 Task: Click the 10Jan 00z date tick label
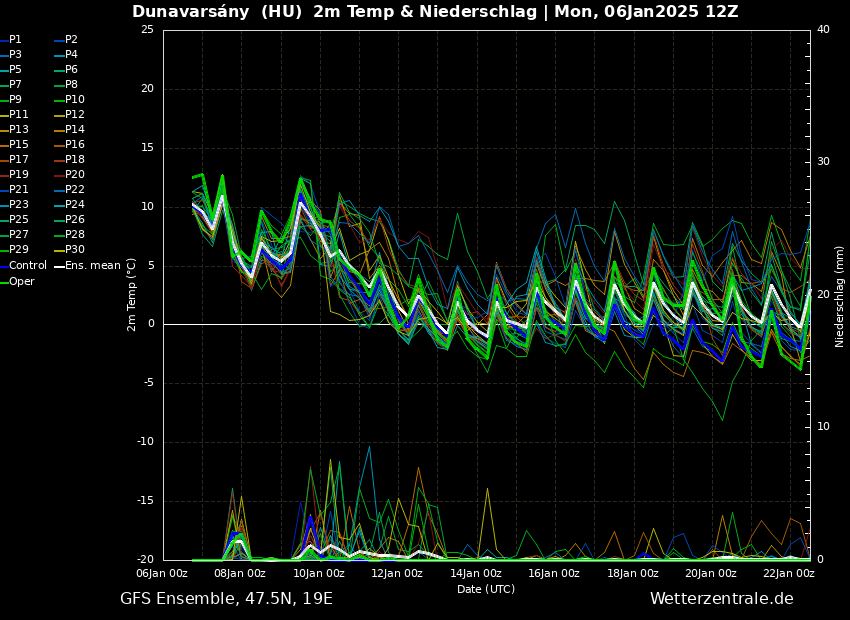tap(319, 574)
